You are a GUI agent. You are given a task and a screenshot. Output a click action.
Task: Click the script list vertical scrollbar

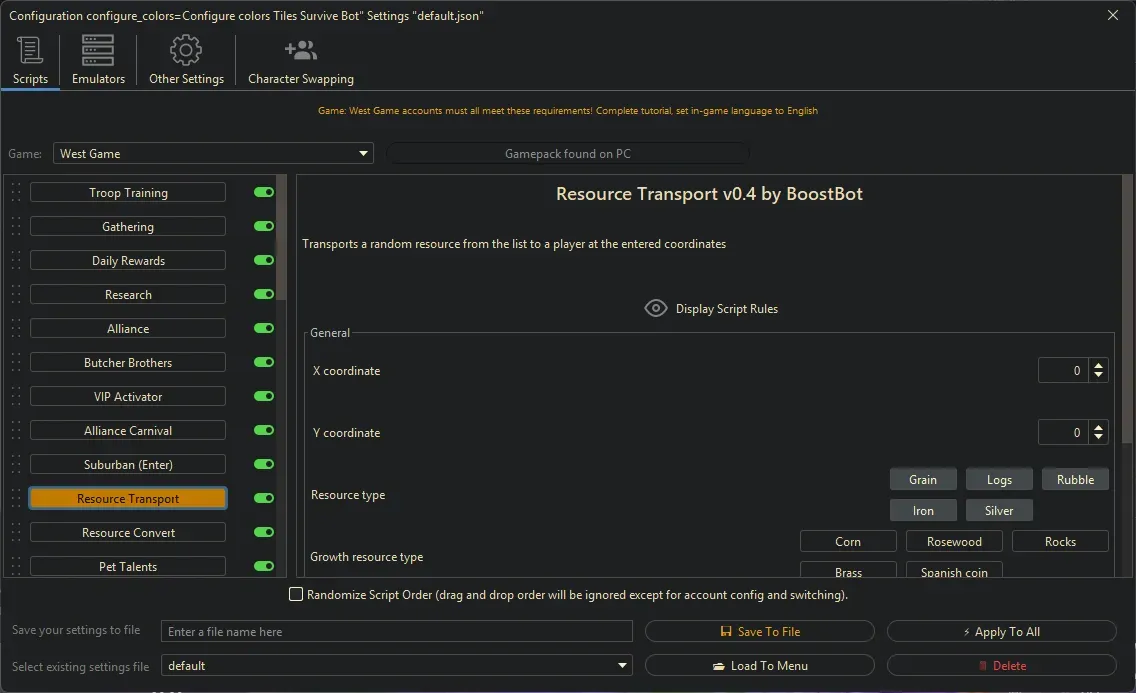point(281,240)
